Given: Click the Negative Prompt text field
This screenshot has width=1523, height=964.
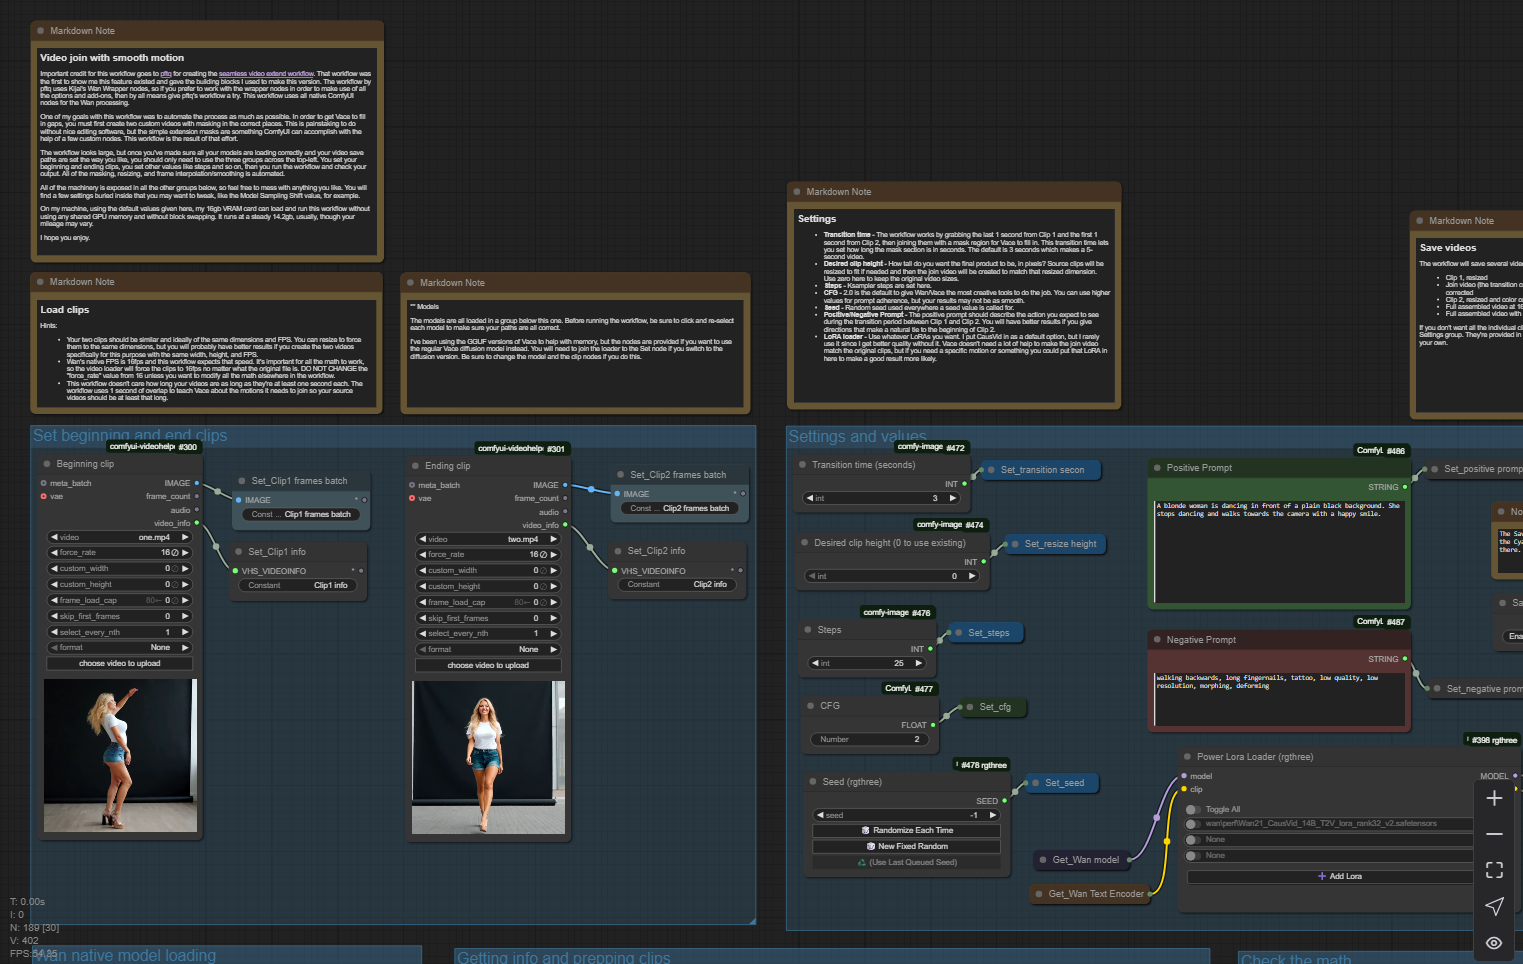Looking at the screenshot, I should (x=1280, y=698).
